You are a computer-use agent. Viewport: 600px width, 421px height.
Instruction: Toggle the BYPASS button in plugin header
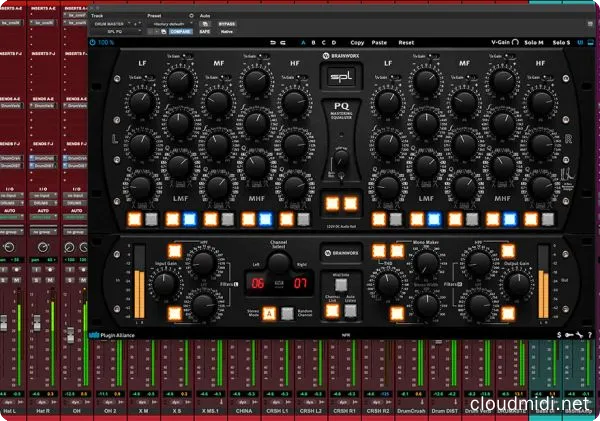[x=226, y=22]
